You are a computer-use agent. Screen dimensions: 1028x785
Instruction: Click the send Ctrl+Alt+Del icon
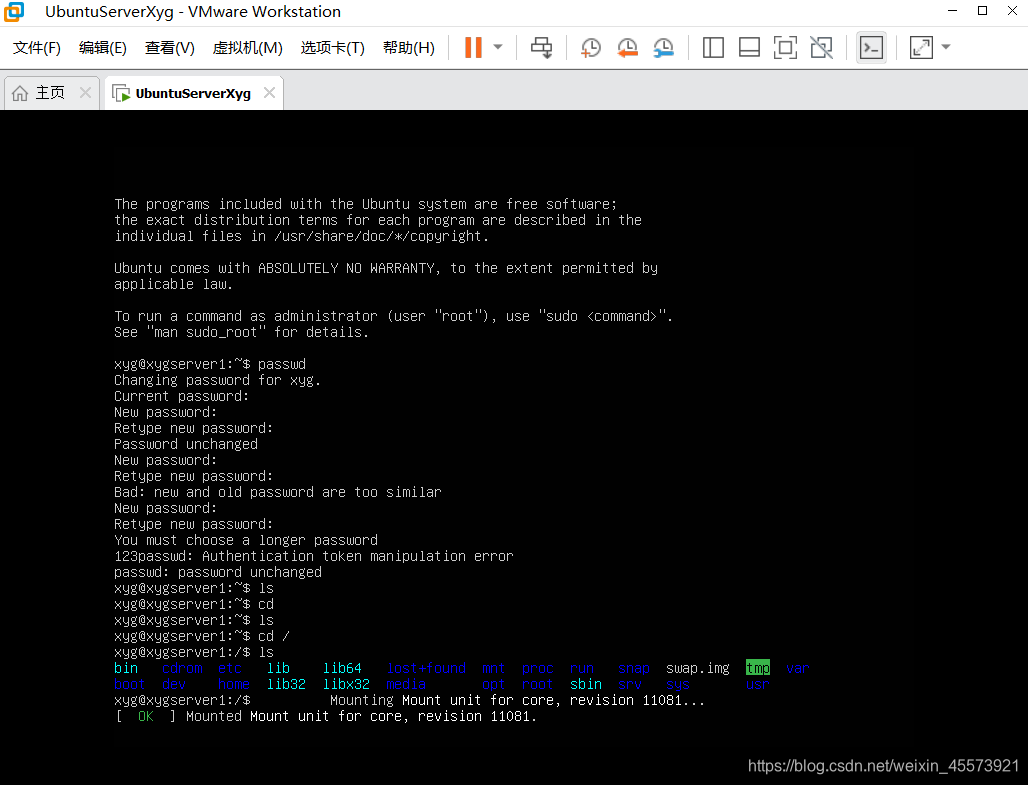(x=542, y=47)
